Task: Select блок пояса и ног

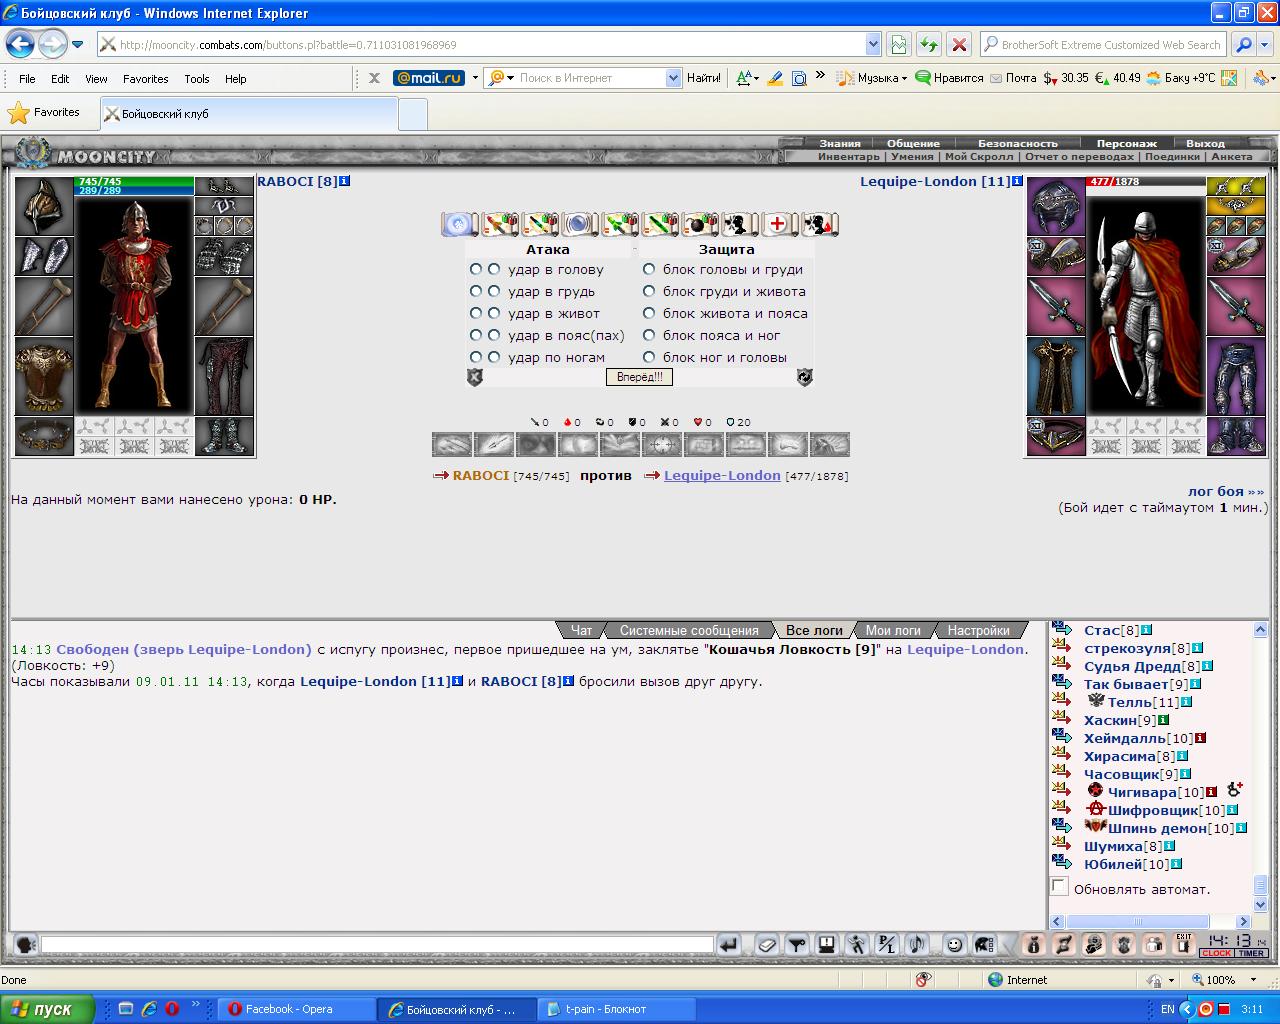Action: 649,336
